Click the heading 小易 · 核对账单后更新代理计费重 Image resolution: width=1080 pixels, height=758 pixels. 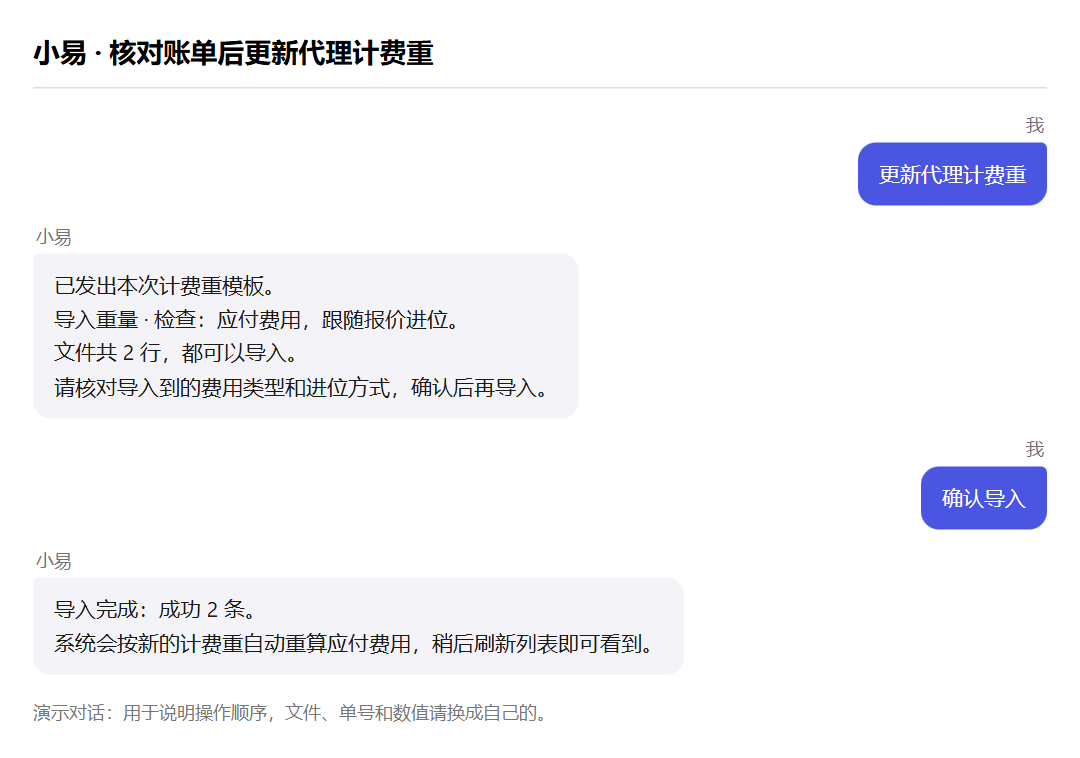tap(233, 53)
